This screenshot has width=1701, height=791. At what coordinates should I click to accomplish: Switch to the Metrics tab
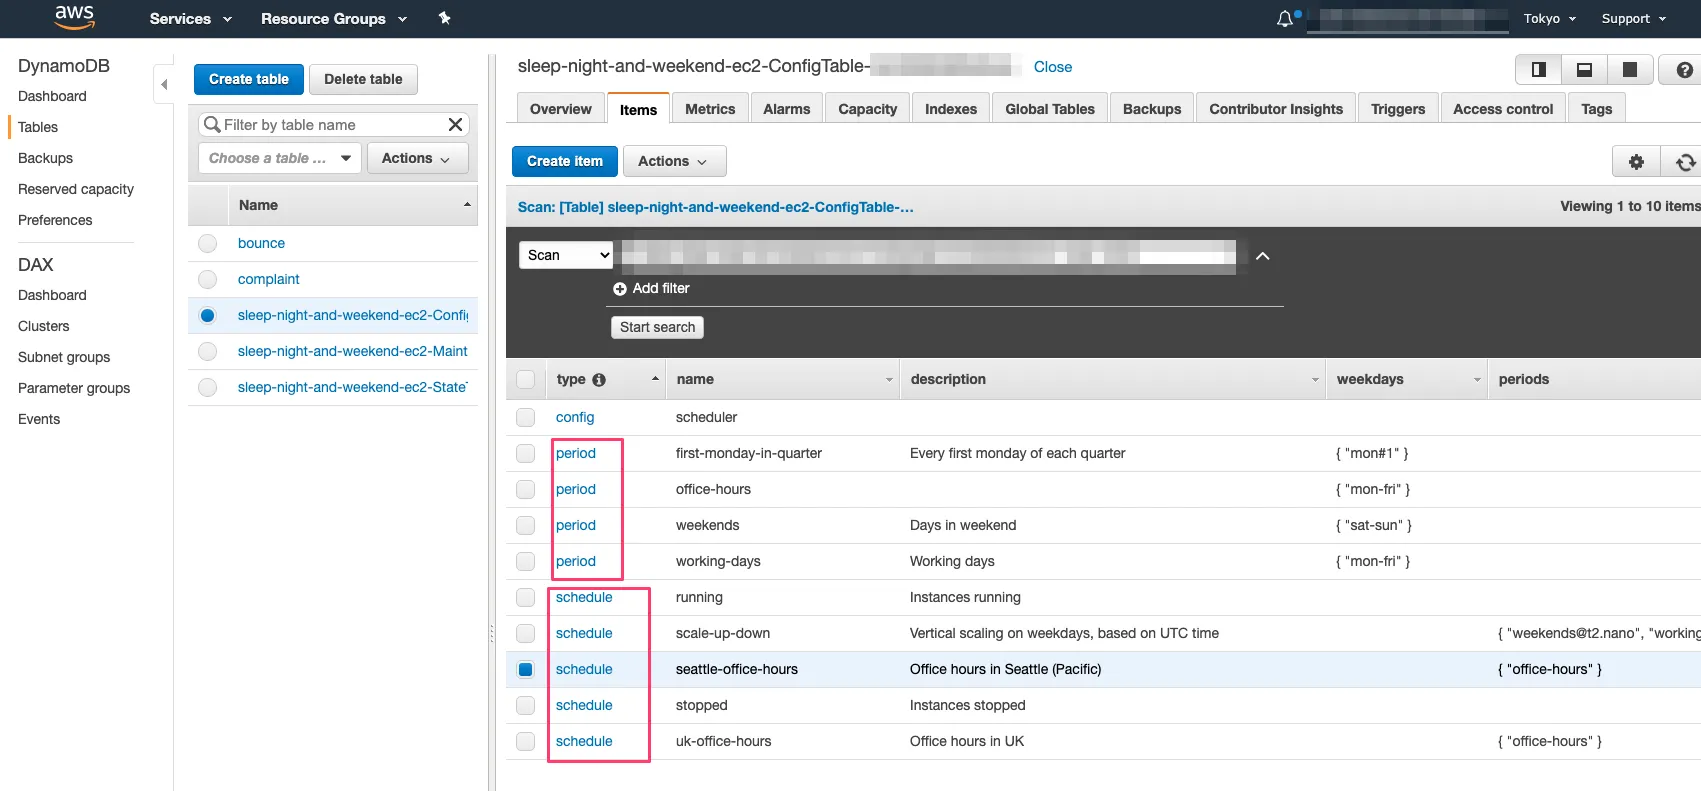[x=709, y=109]
